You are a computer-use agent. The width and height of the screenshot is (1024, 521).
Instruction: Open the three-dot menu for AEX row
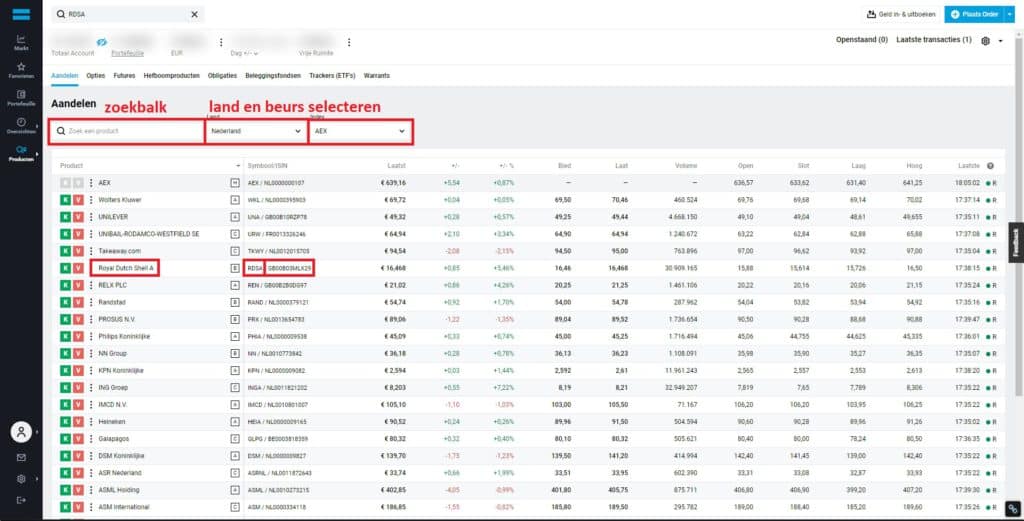point(91,183)
